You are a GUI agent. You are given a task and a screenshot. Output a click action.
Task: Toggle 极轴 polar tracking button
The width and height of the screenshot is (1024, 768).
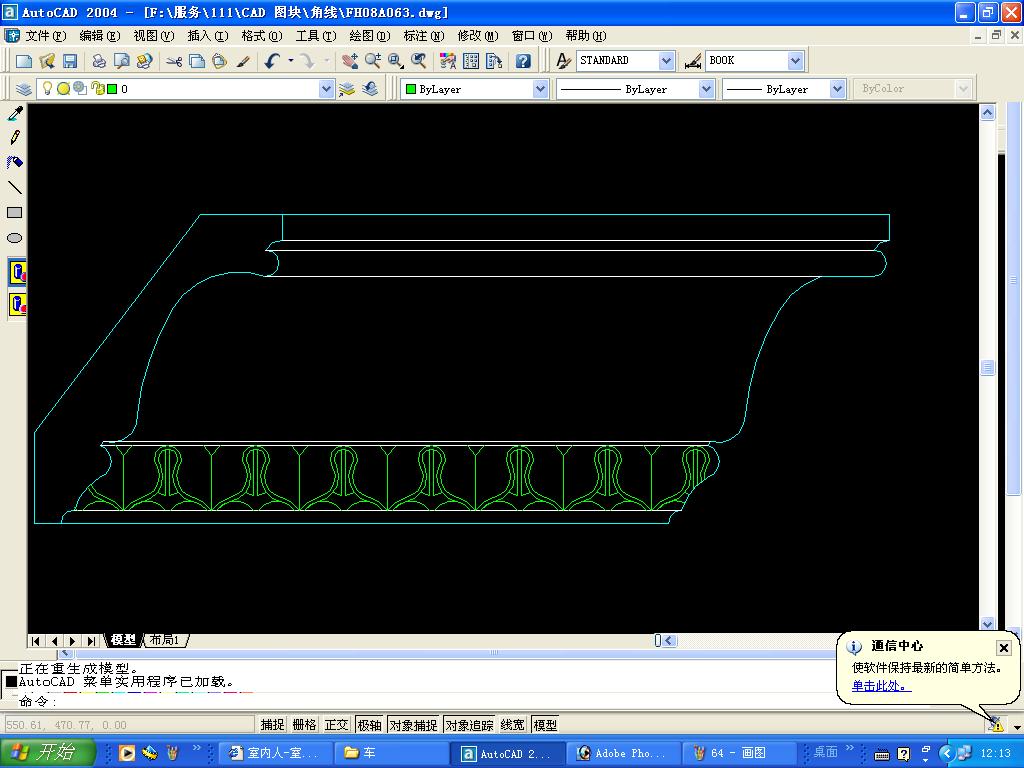click(370, 725)
